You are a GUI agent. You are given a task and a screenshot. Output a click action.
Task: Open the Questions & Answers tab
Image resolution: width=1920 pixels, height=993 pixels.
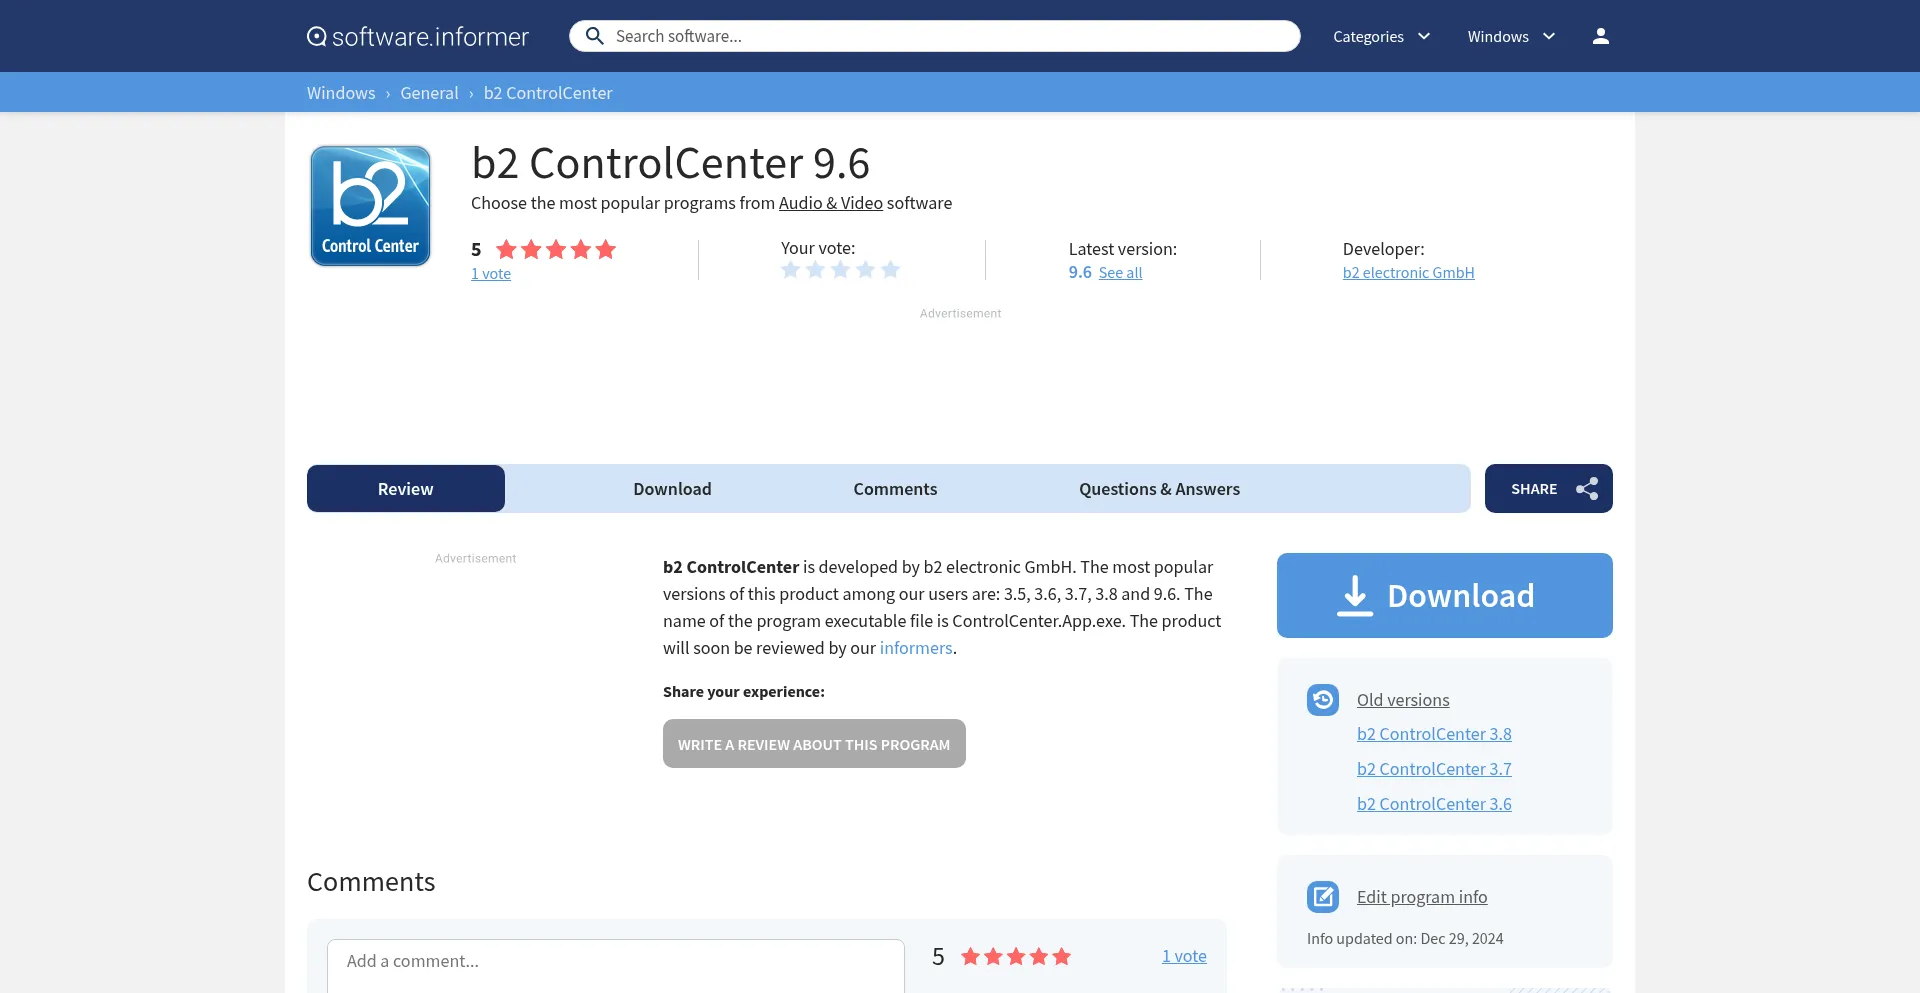point(1159,489)
